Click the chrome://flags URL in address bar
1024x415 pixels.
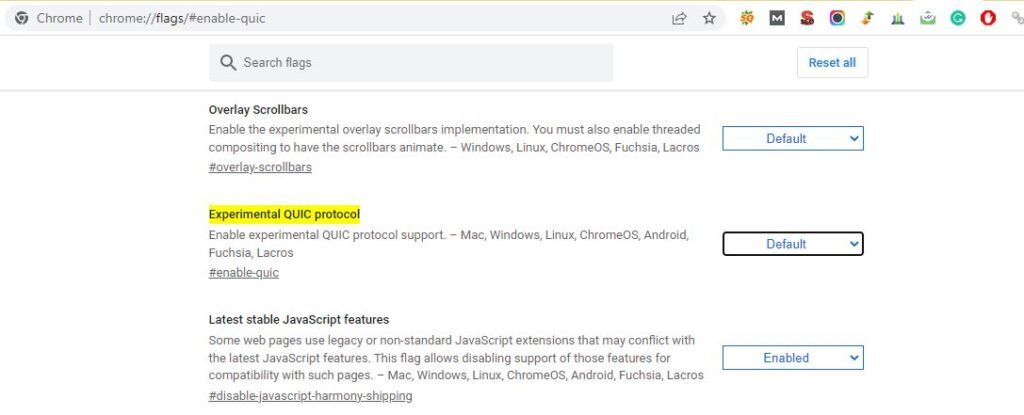(182, 18)
